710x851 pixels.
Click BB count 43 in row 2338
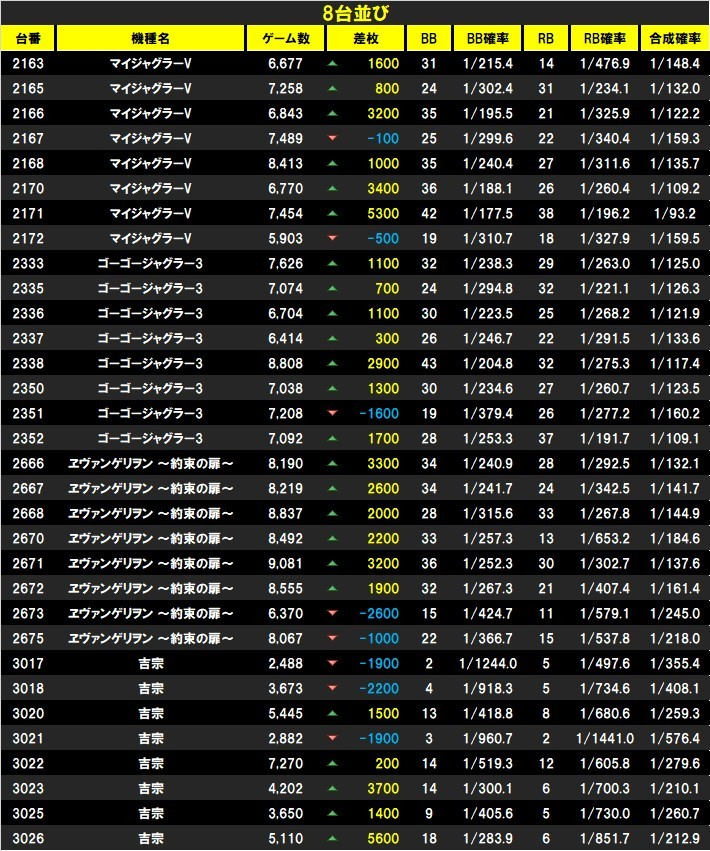pos(429,364)
